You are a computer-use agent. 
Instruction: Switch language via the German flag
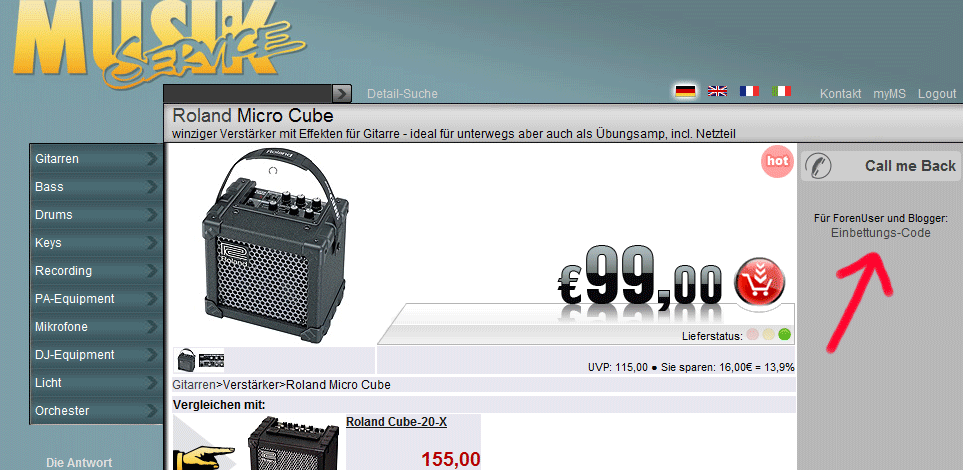685,91
